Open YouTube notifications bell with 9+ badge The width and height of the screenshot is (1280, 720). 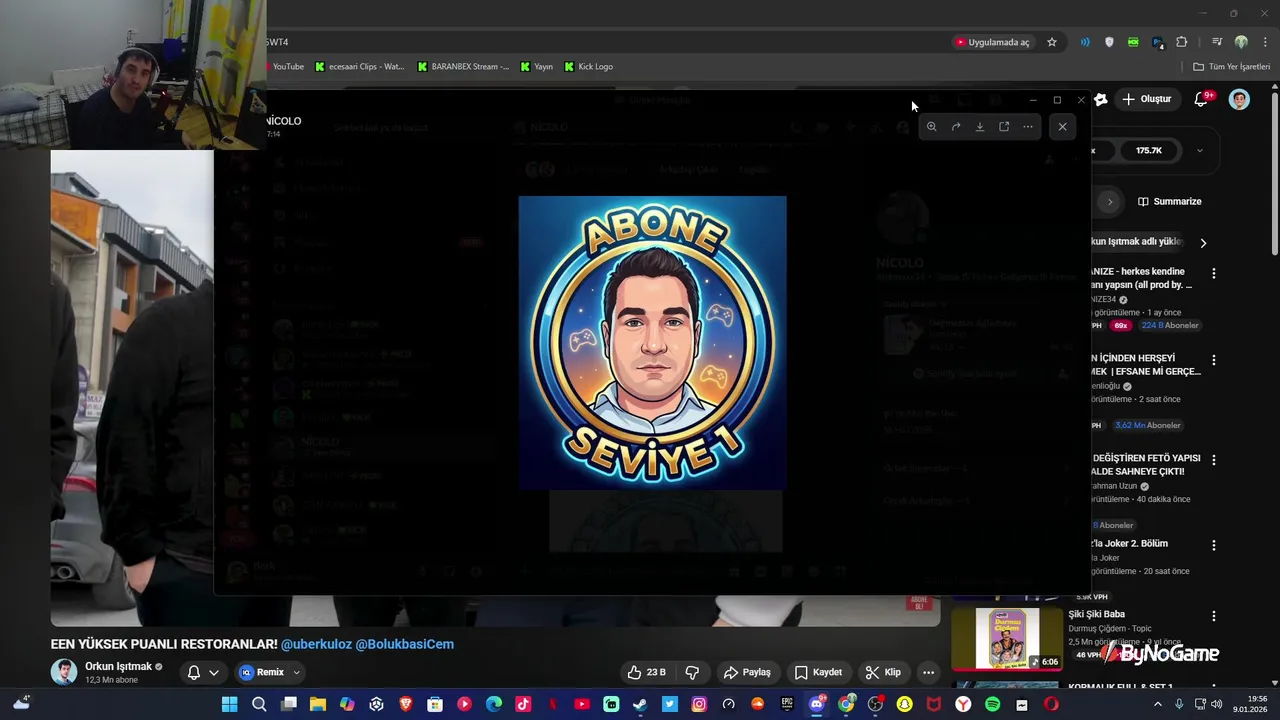[1203, 99]
